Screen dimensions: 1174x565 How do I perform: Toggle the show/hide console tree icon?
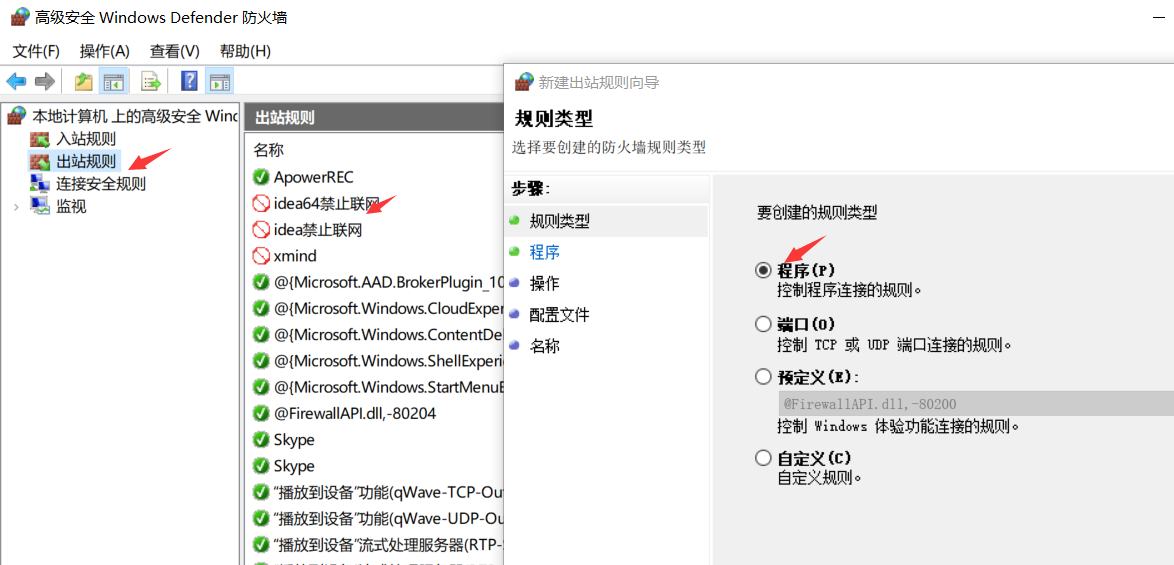click(113, 82)
